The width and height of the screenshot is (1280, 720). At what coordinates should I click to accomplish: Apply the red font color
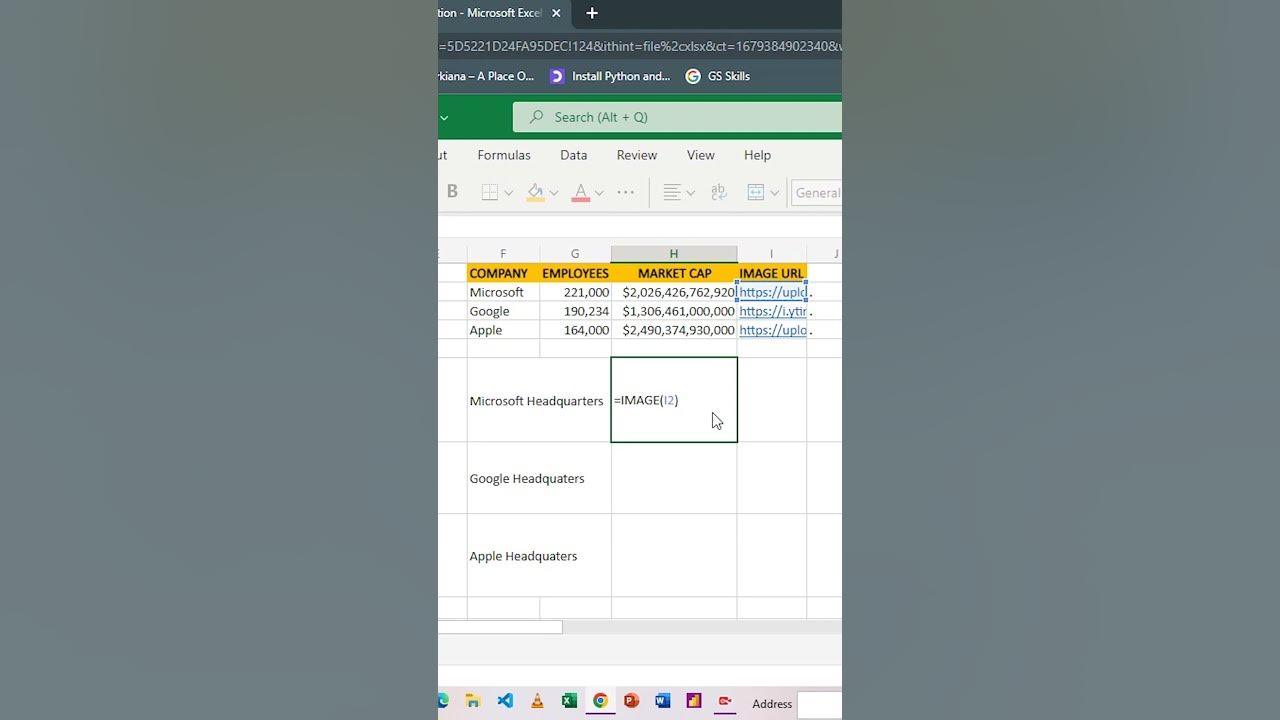pyautogui.click(x=581, y=192)
